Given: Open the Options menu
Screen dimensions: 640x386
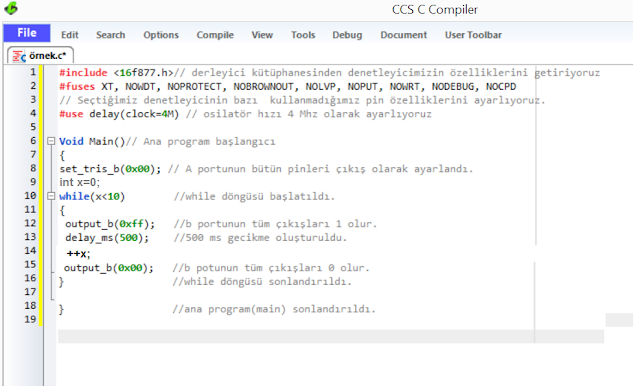Looking at the screenshot, I should point(161,35).
